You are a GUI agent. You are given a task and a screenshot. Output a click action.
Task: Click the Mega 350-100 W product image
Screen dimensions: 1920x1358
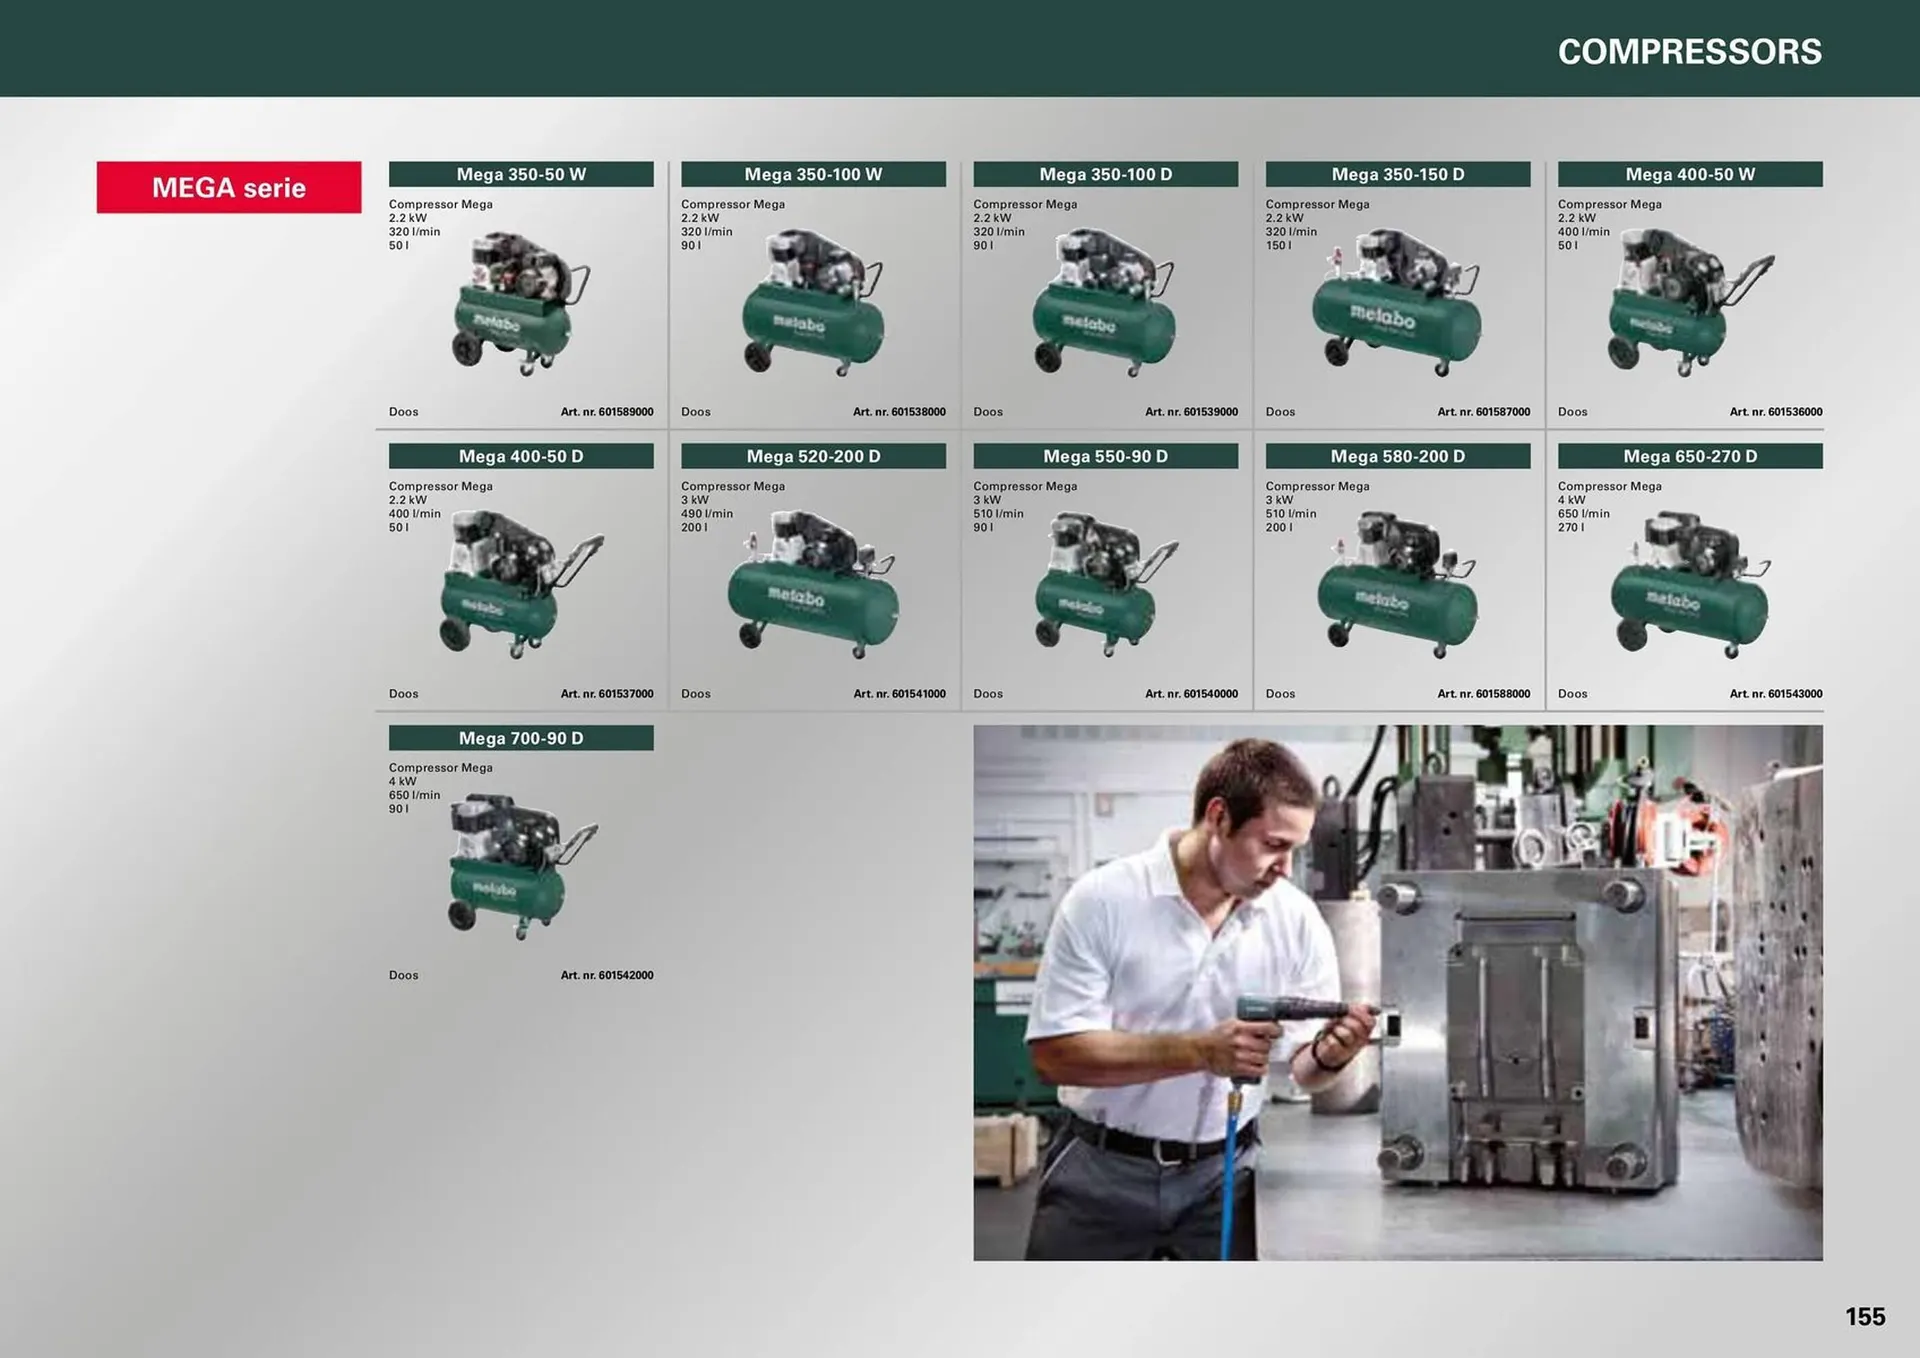(x=815, y=310)
